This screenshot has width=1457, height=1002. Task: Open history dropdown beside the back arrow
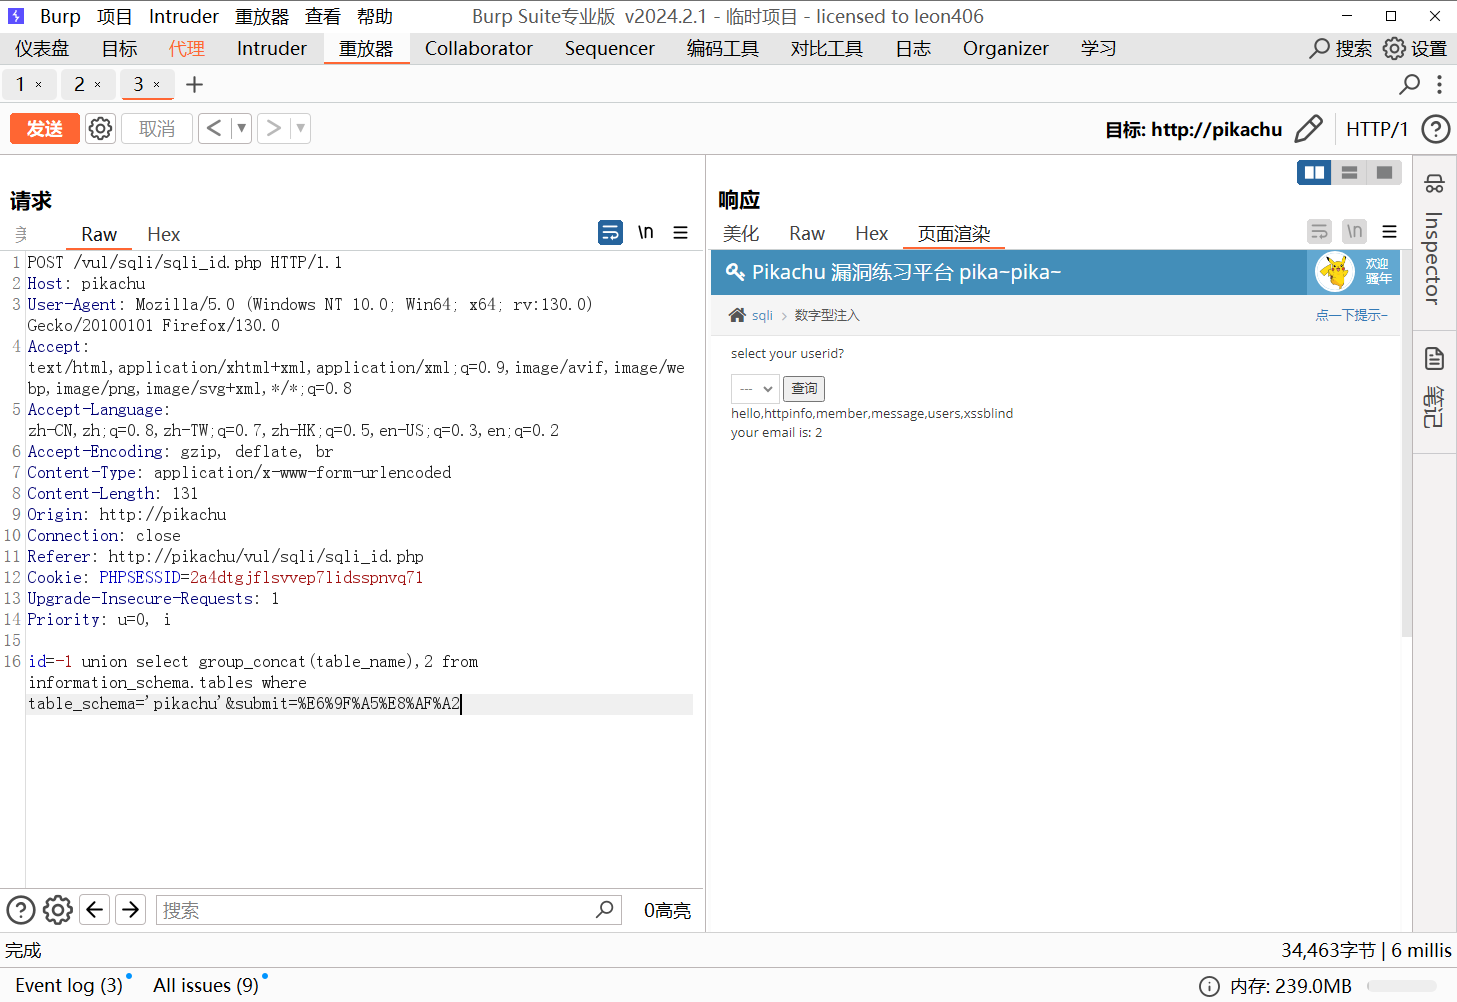point(241,128)
